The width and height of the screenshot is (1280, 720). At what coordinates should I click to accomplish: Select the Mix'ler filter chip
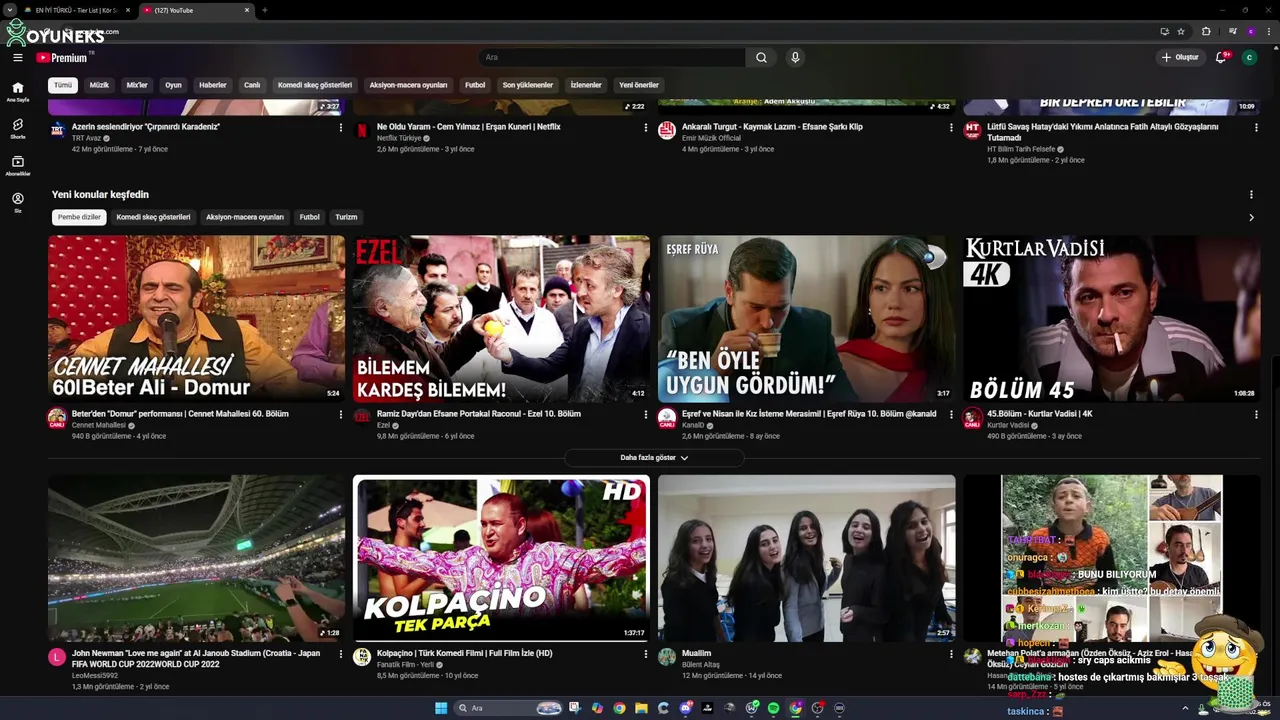pyautogui.click(x=137, y=85)
